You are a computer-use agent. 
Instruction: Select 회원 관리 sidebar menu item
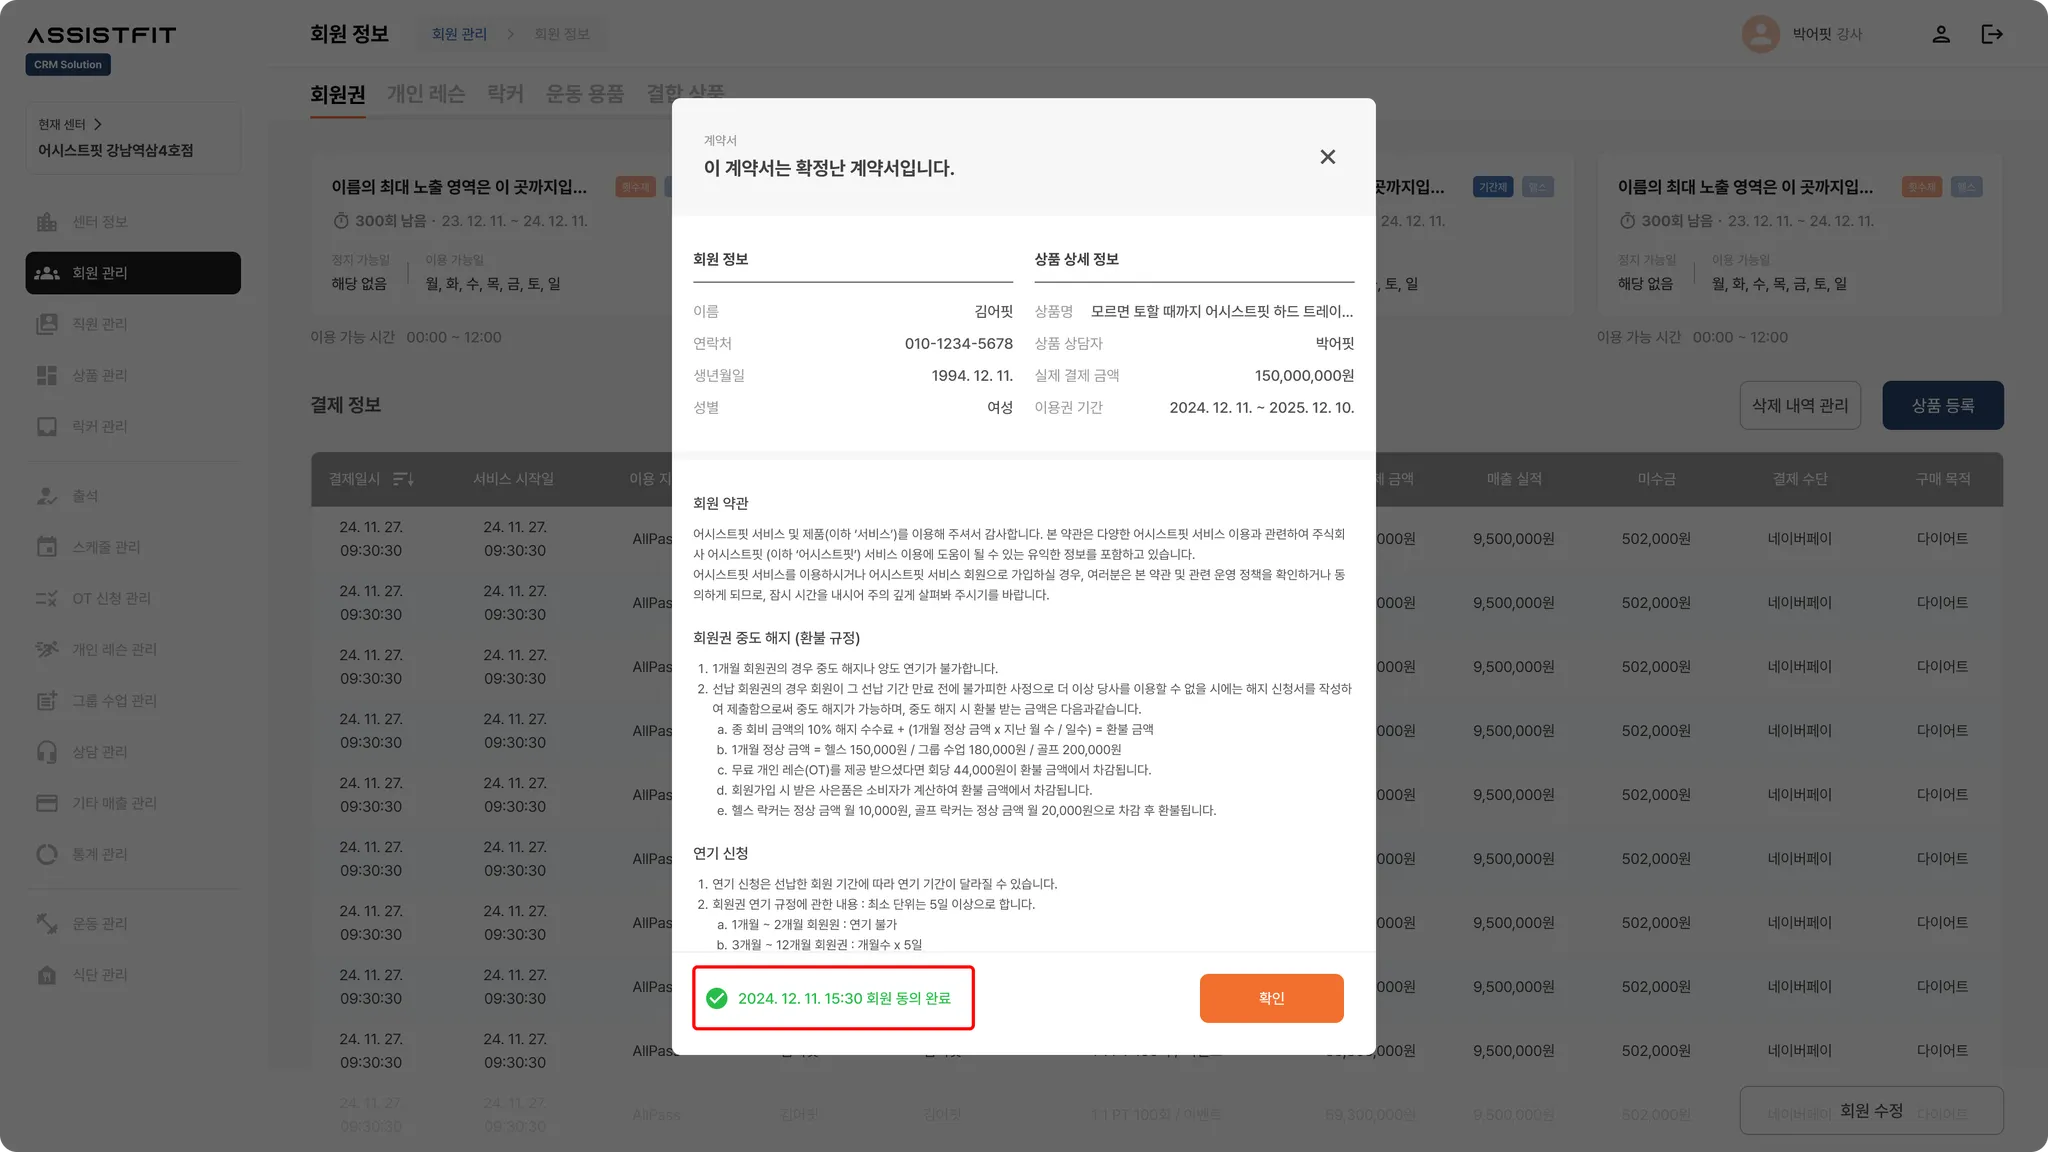pyautogui.click(x=133, y=273)
